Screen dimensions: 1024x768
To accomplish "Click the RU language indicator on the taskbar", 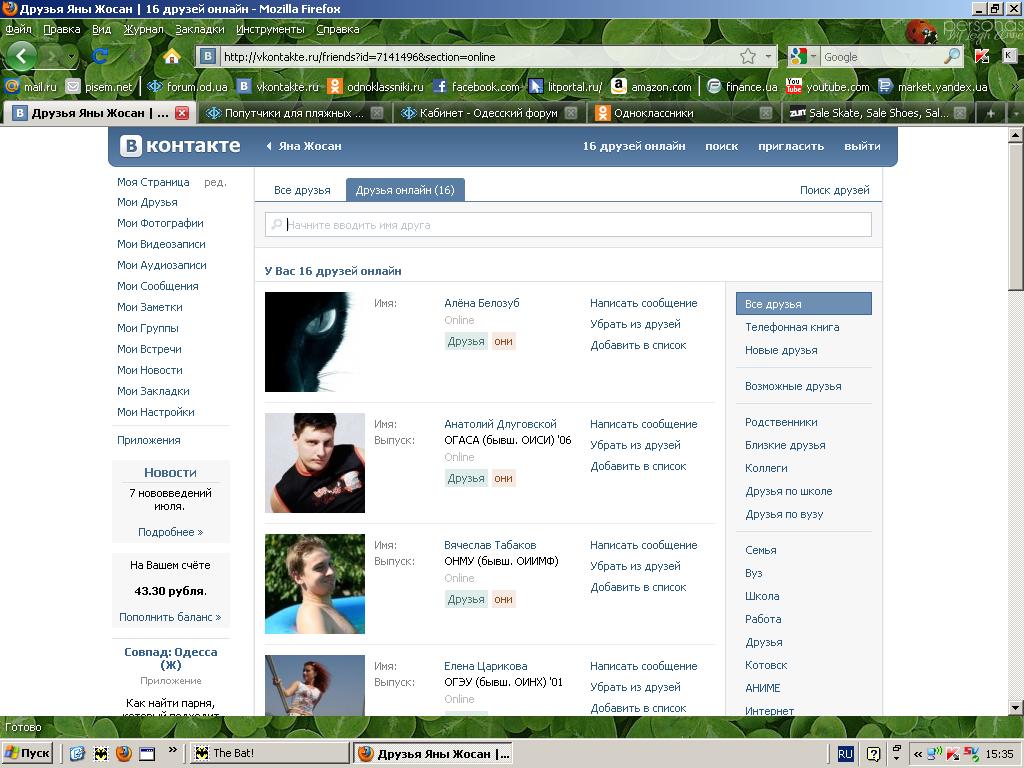I will 845,754.
